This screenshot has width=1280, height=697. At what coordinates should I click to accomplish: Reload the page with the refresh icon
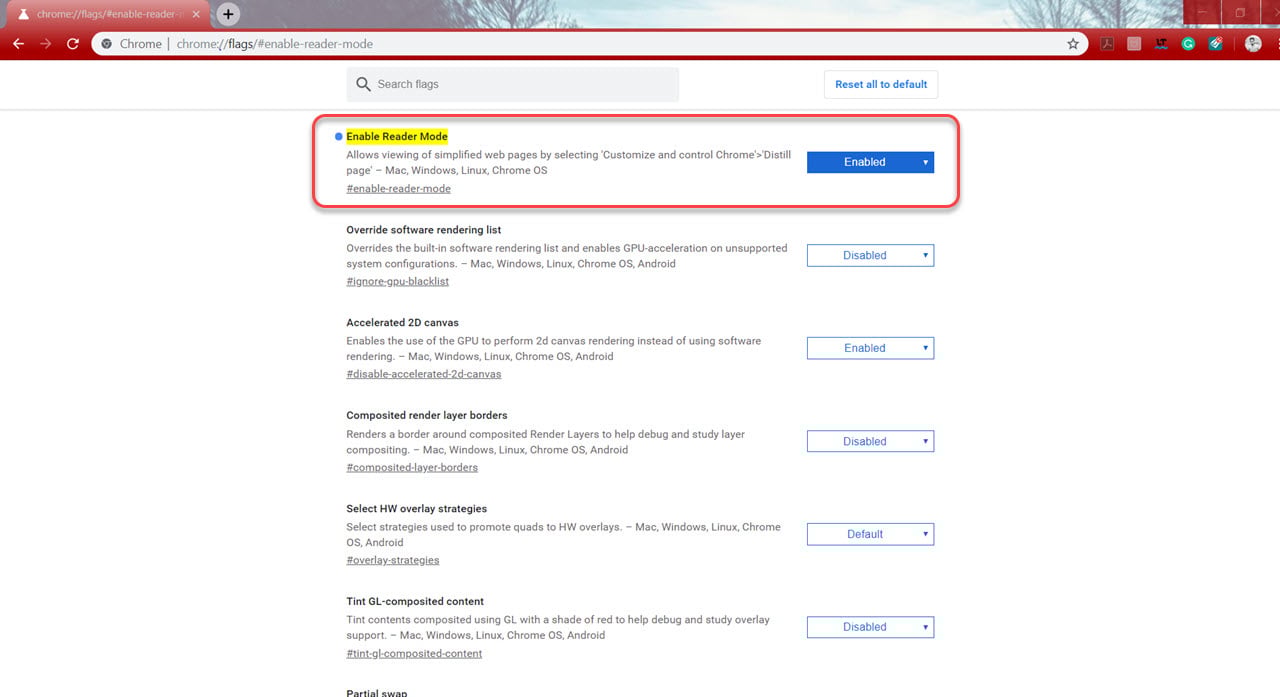click(x=73, y=44)
